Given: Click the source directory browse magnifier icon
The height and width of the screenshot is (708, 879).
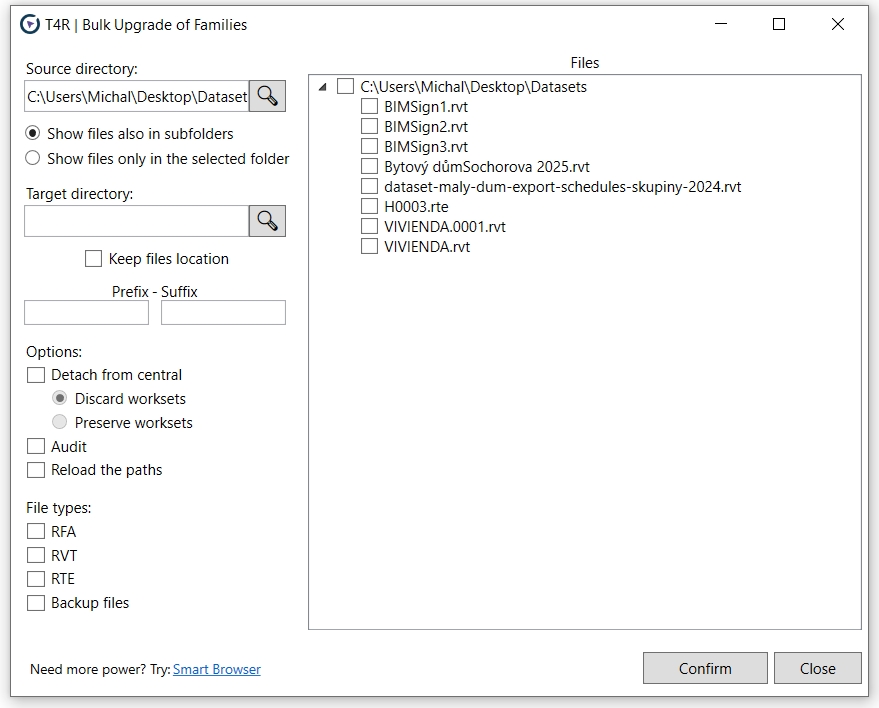Looking at the screenshot, I should (x=267, y=96).
